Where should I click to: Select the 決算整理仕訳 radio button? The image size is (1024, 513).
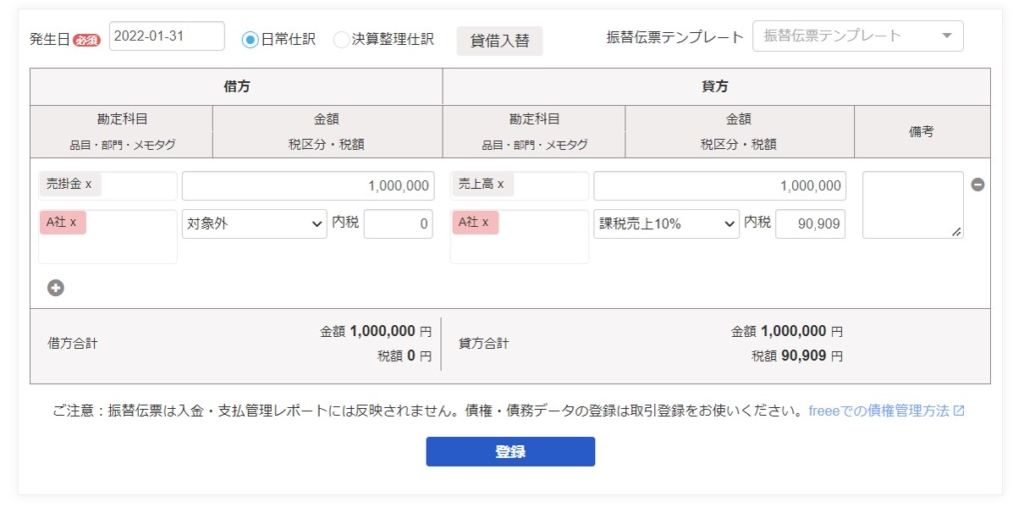[341, 40]
